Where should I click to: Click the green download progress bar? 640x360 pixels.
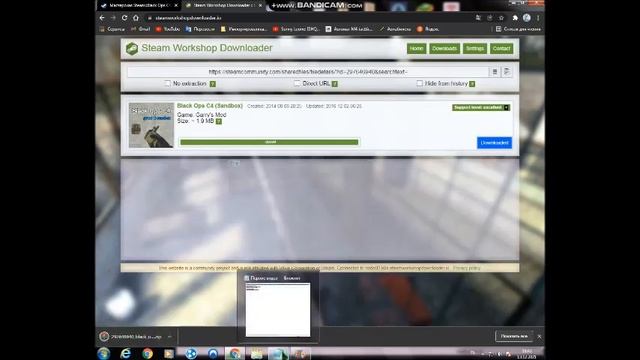click(269, 142)
